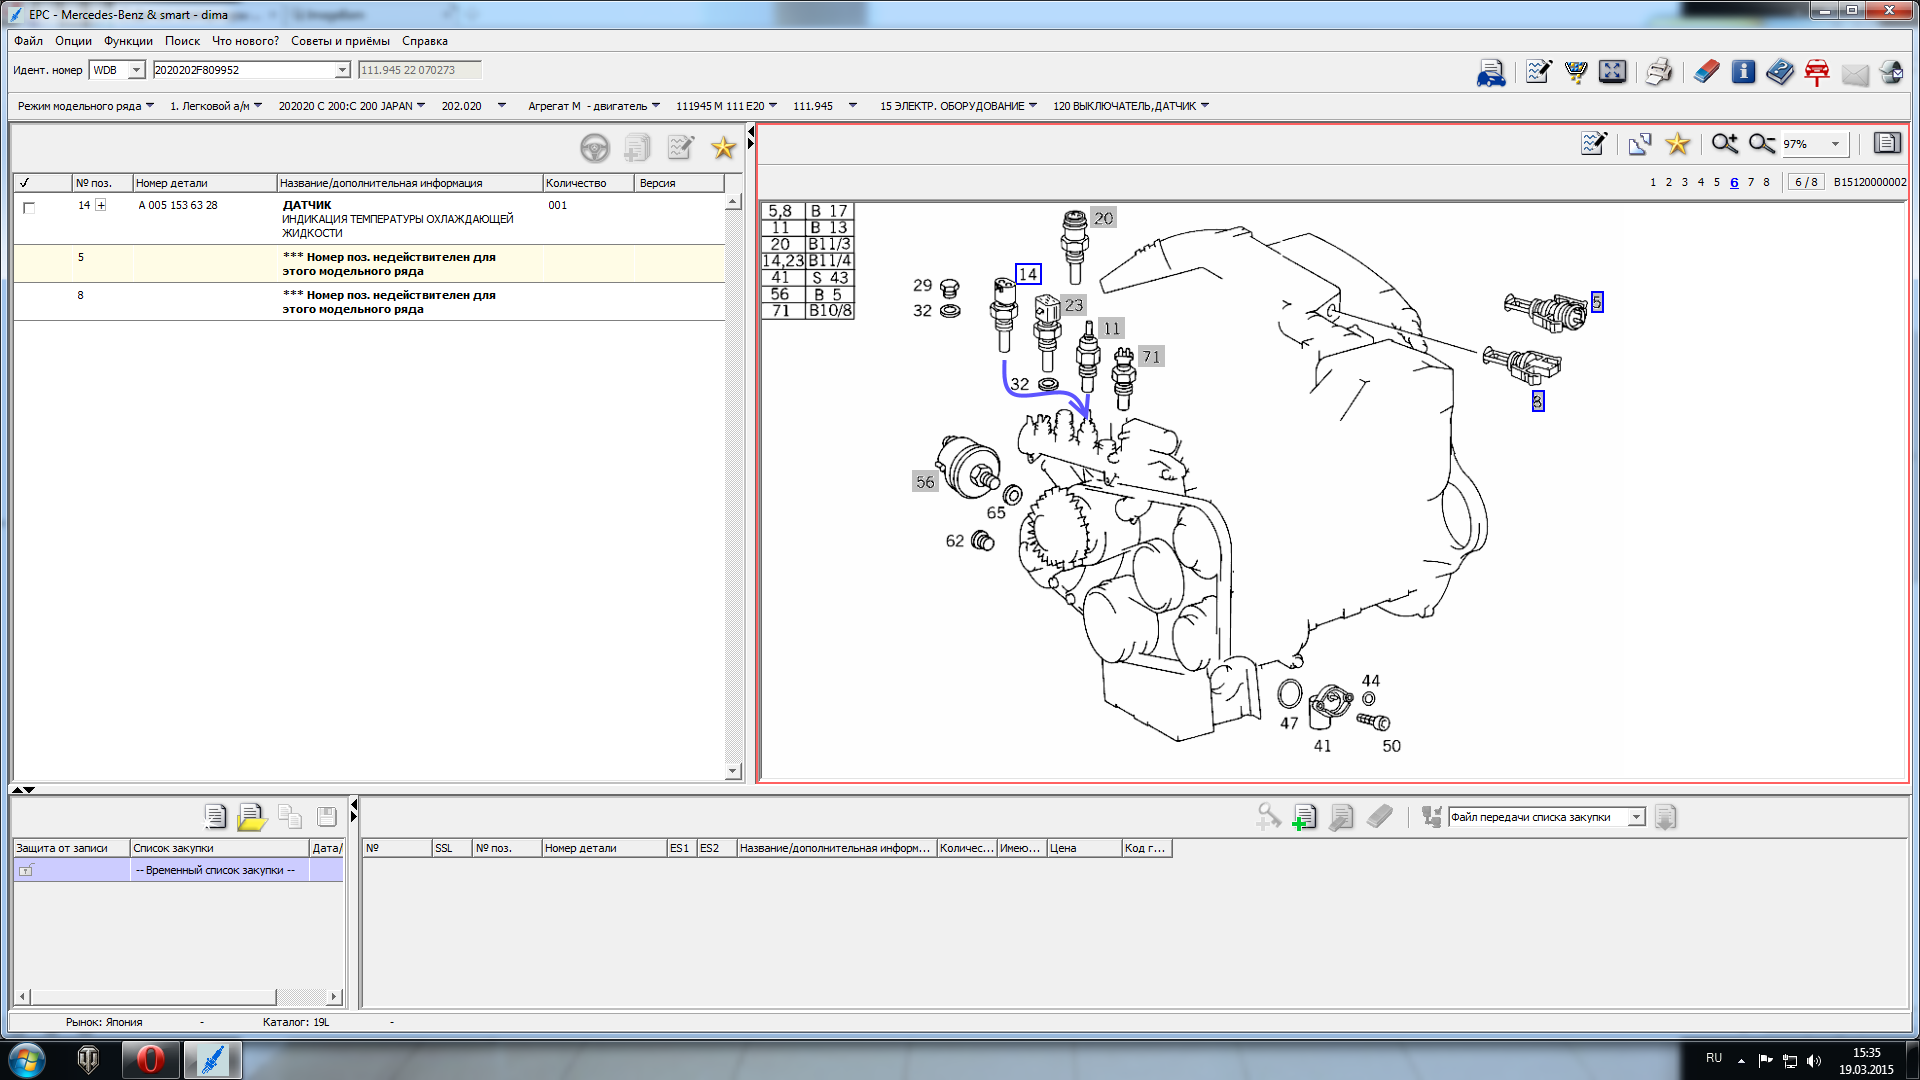Click the picture list icon at the toolbar's far right
Screen dimensions: 1920x1080
click(1887, 143)
